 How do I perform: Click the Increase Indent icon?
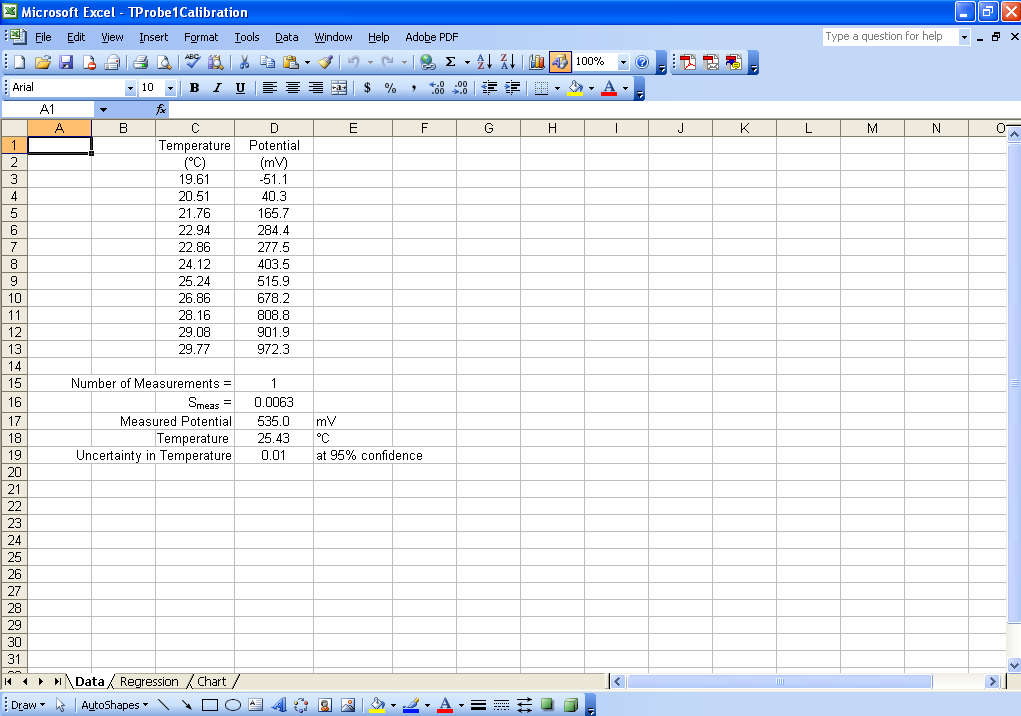512,88
